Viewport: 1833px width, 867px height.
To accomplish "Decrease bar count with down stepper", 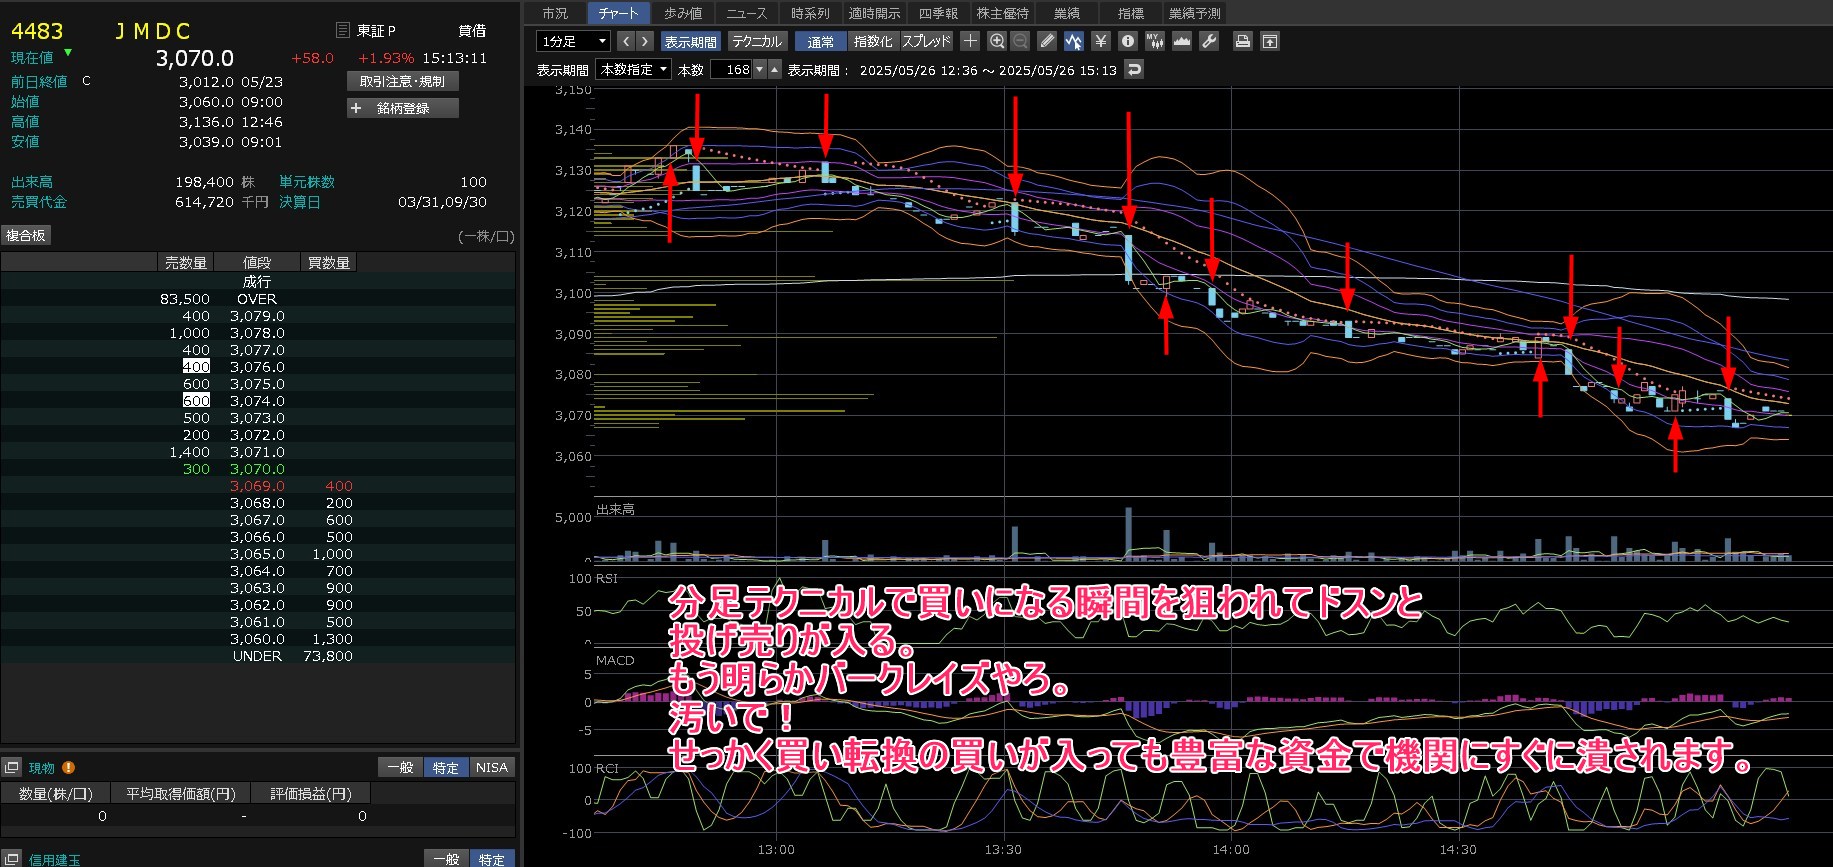I will (x=760, y=69).
